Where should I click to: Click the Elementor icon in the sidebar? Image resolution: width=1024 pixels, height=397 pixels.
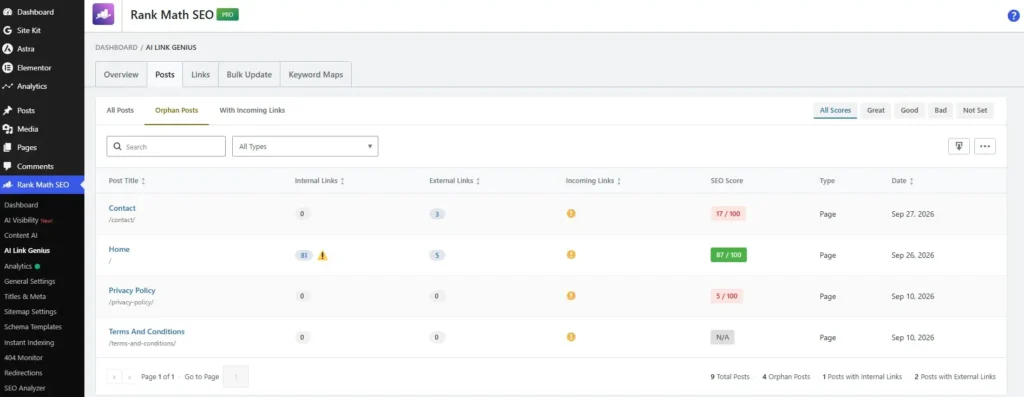tap(7, 67)
